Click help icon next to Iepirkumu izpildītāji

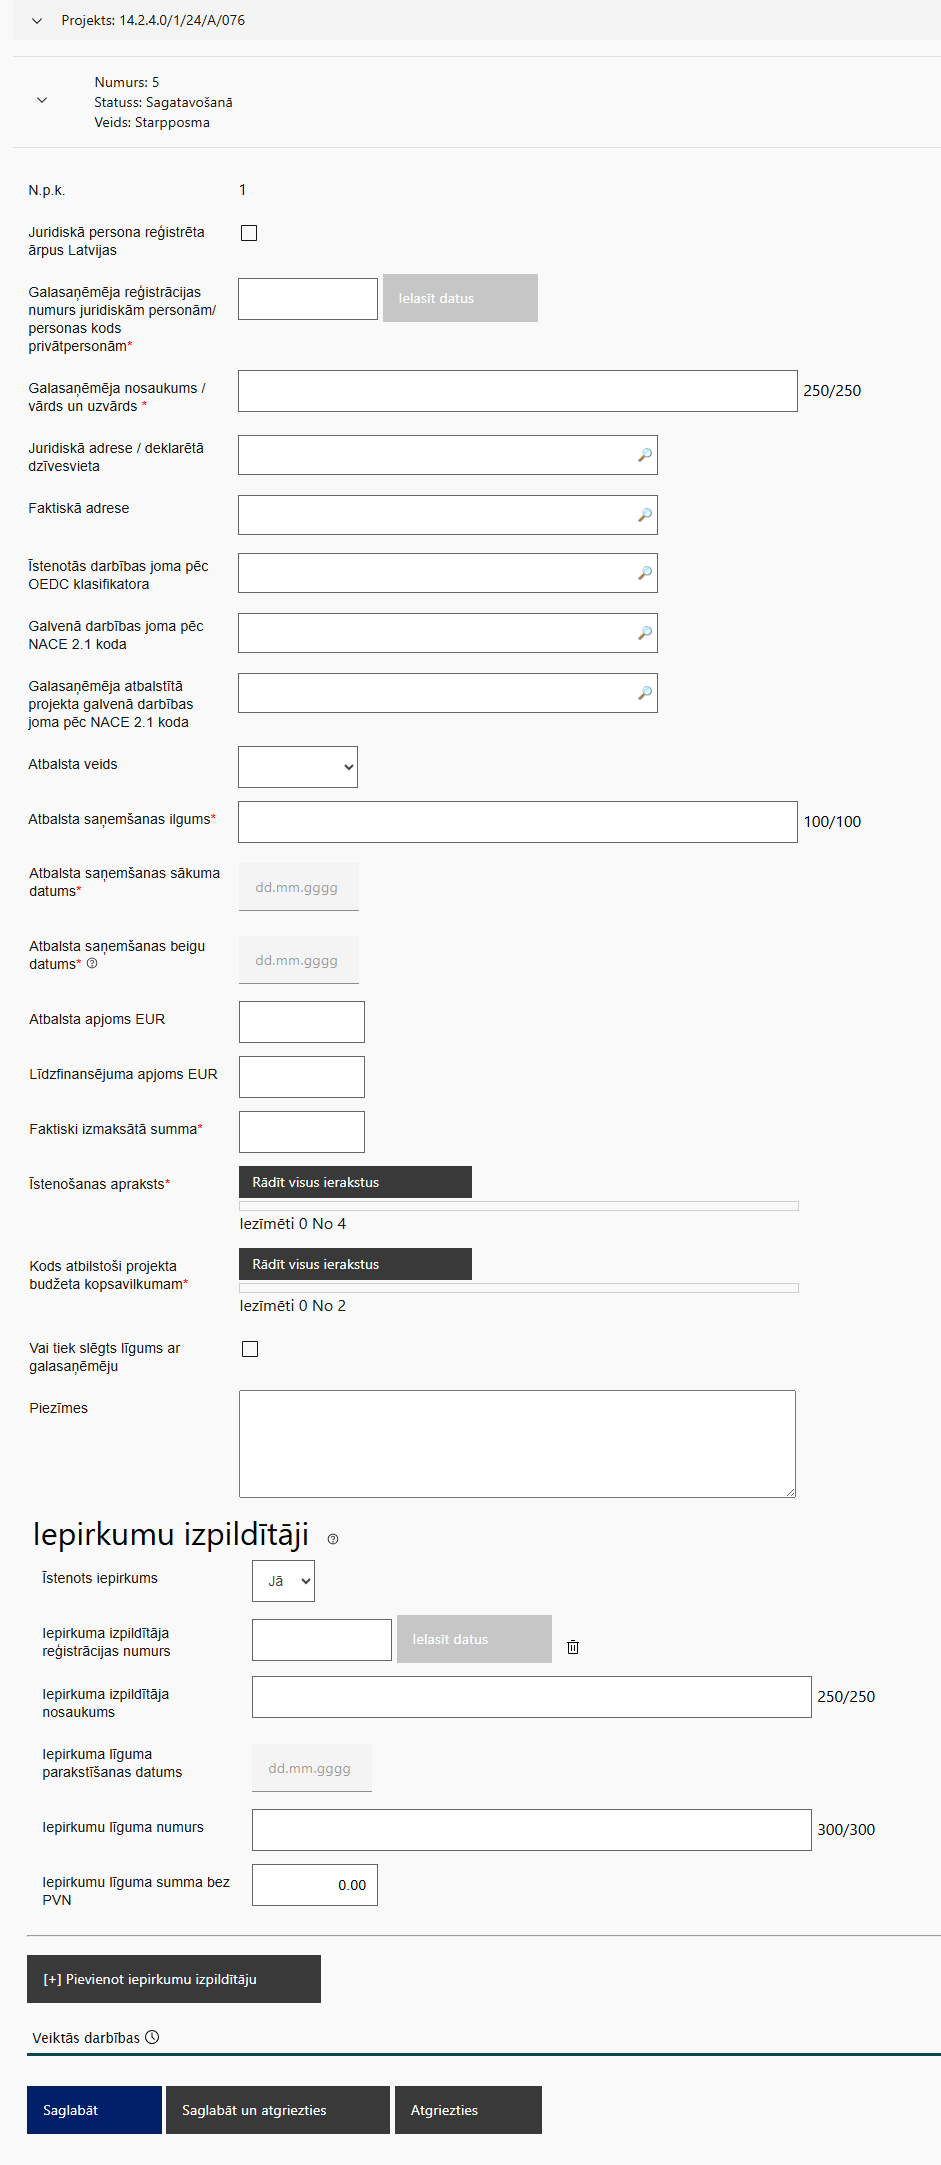(333, 1539)
